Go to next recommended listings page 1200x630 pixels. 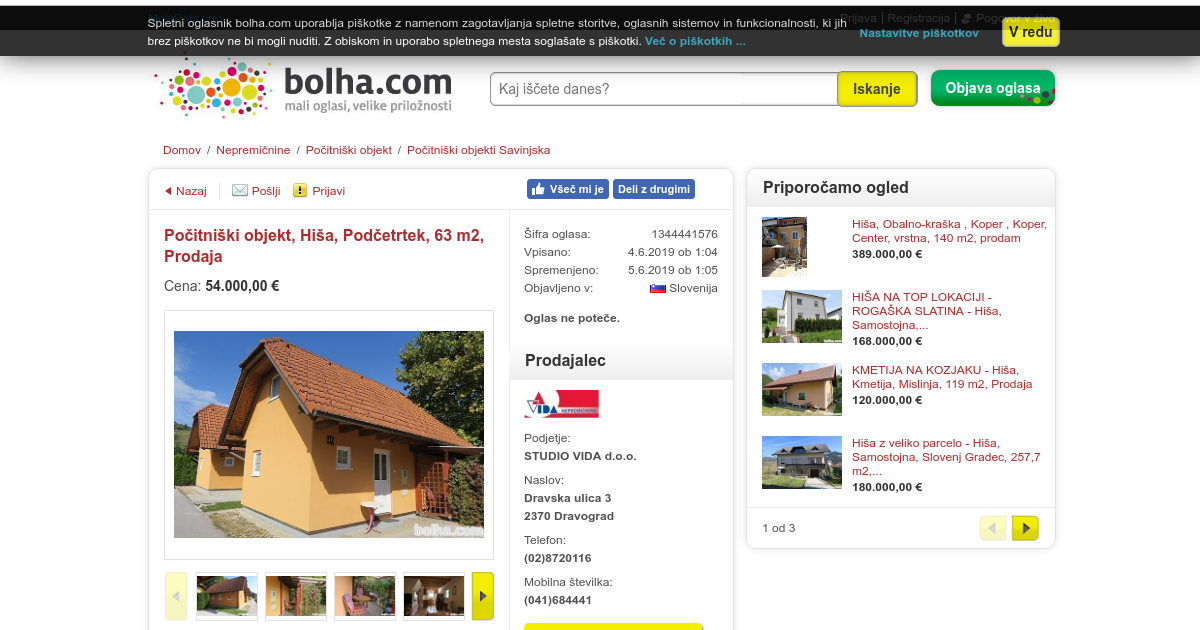coord(1025,528)
